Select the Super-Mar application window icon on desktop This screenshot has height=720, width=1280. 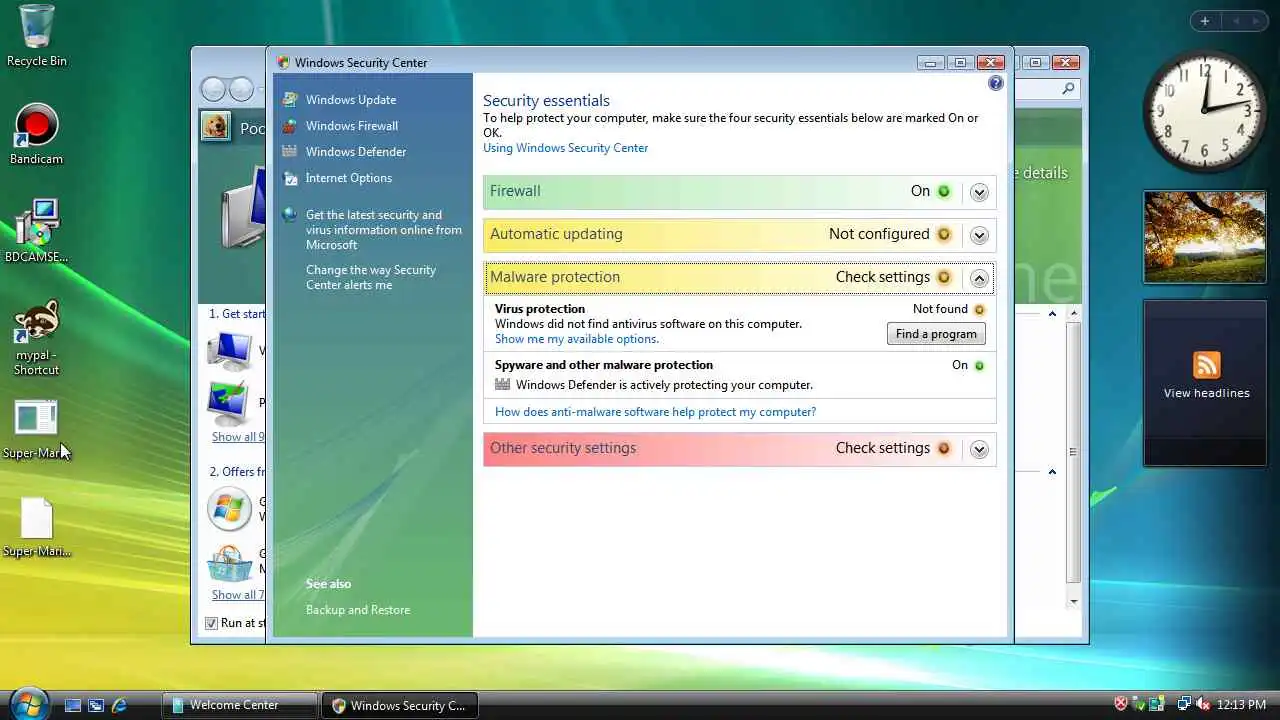point(37,419)
